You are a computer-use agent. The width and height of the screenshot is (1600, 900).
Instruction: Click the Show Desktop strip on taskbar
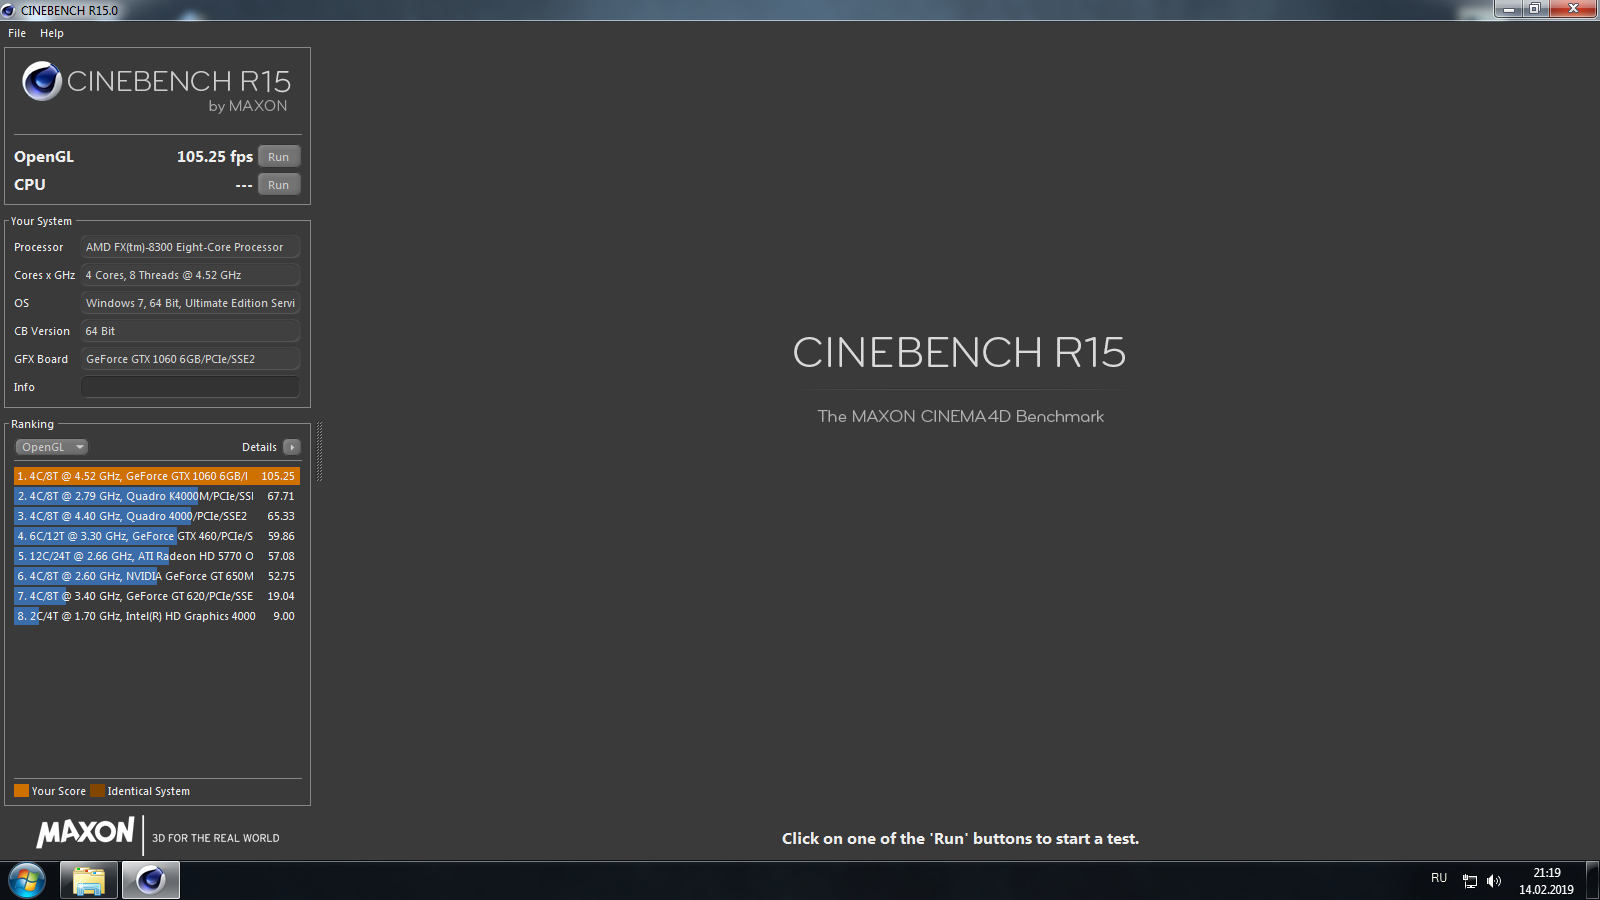(1592, 881)
